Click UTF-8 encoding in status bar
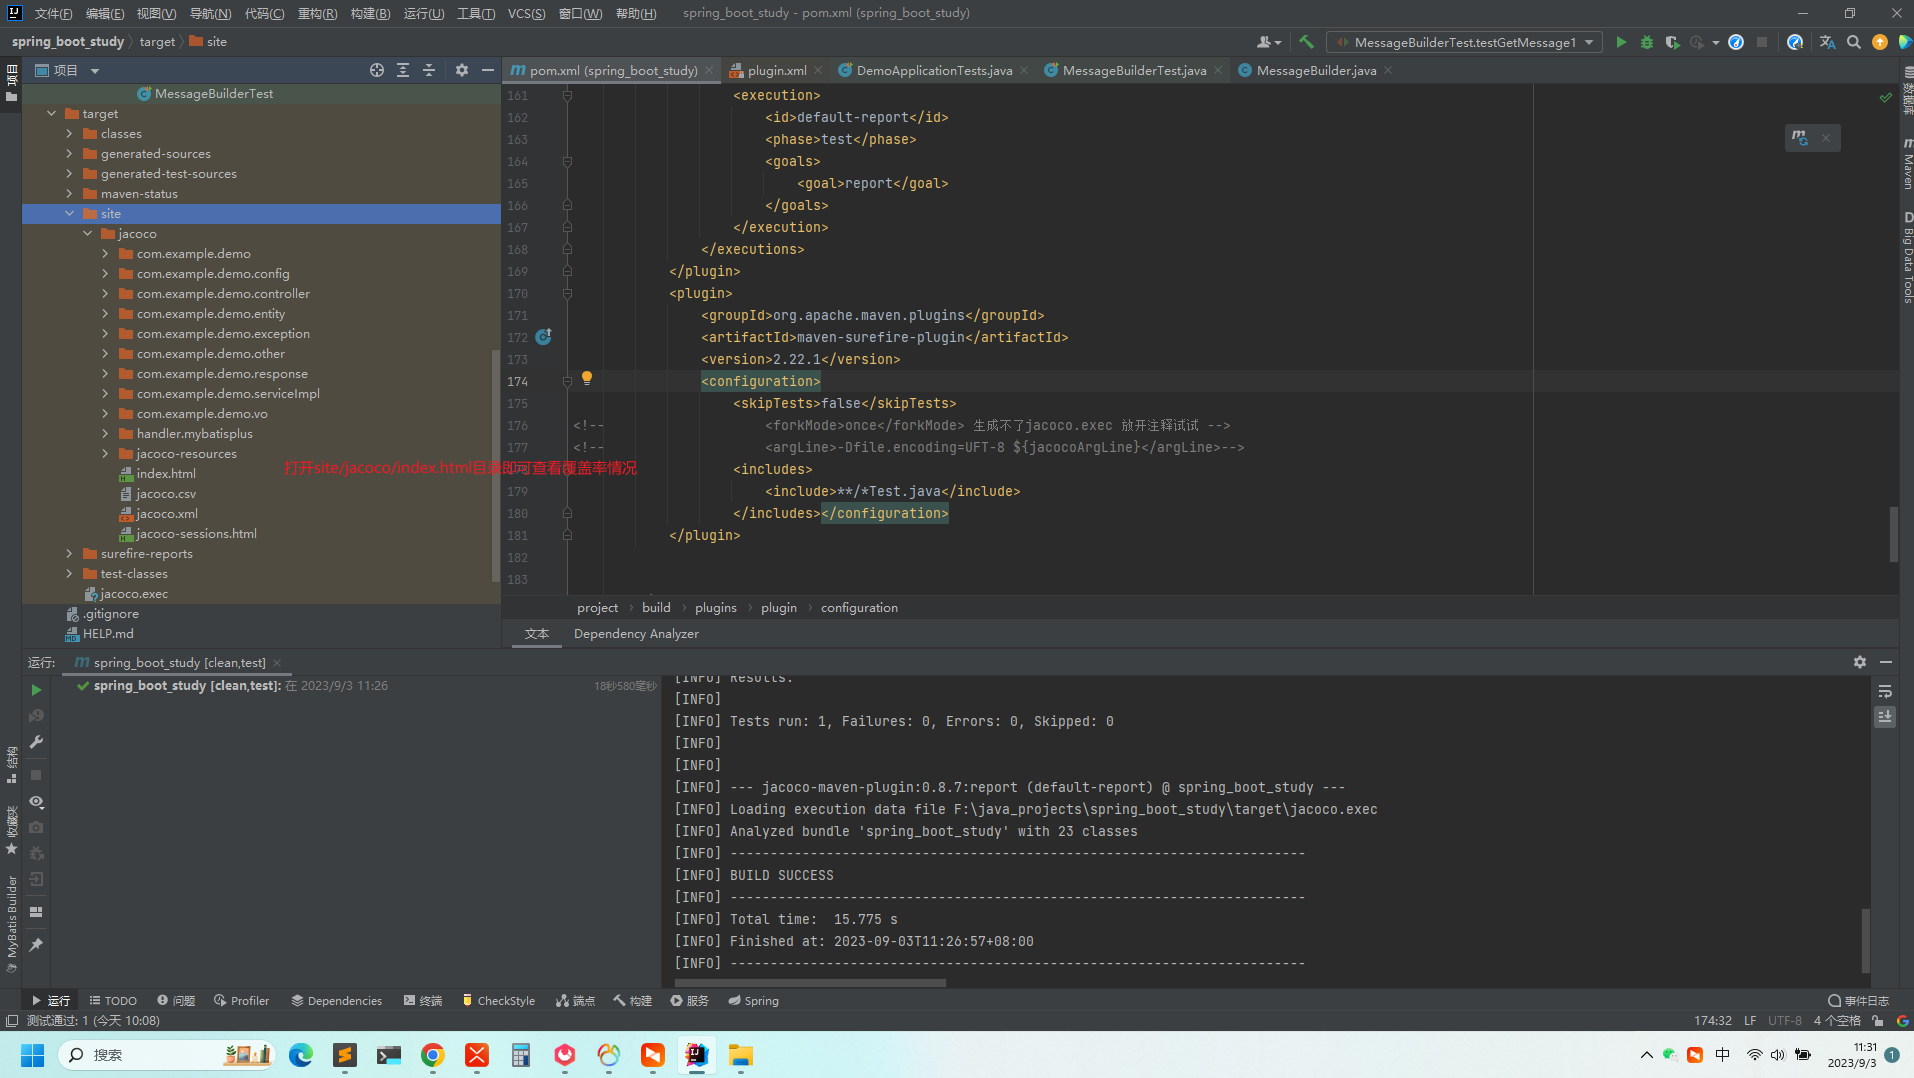 1784,1021
